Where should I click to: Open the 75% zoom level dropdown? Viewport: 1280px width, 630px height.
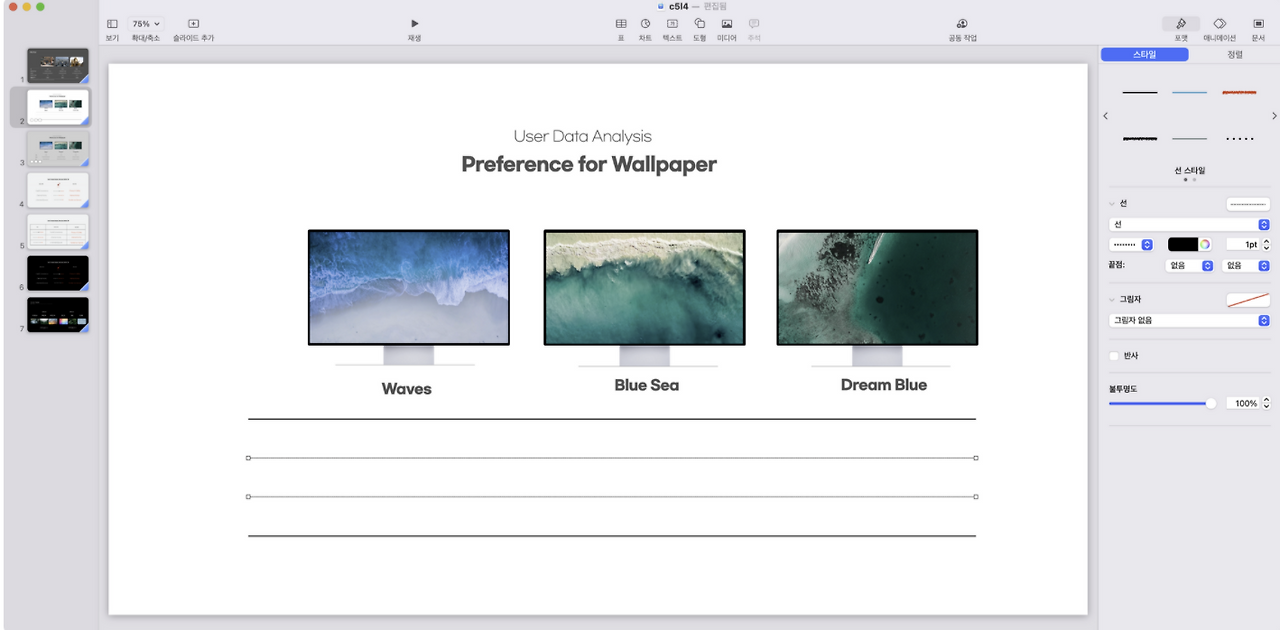(146, 23)
